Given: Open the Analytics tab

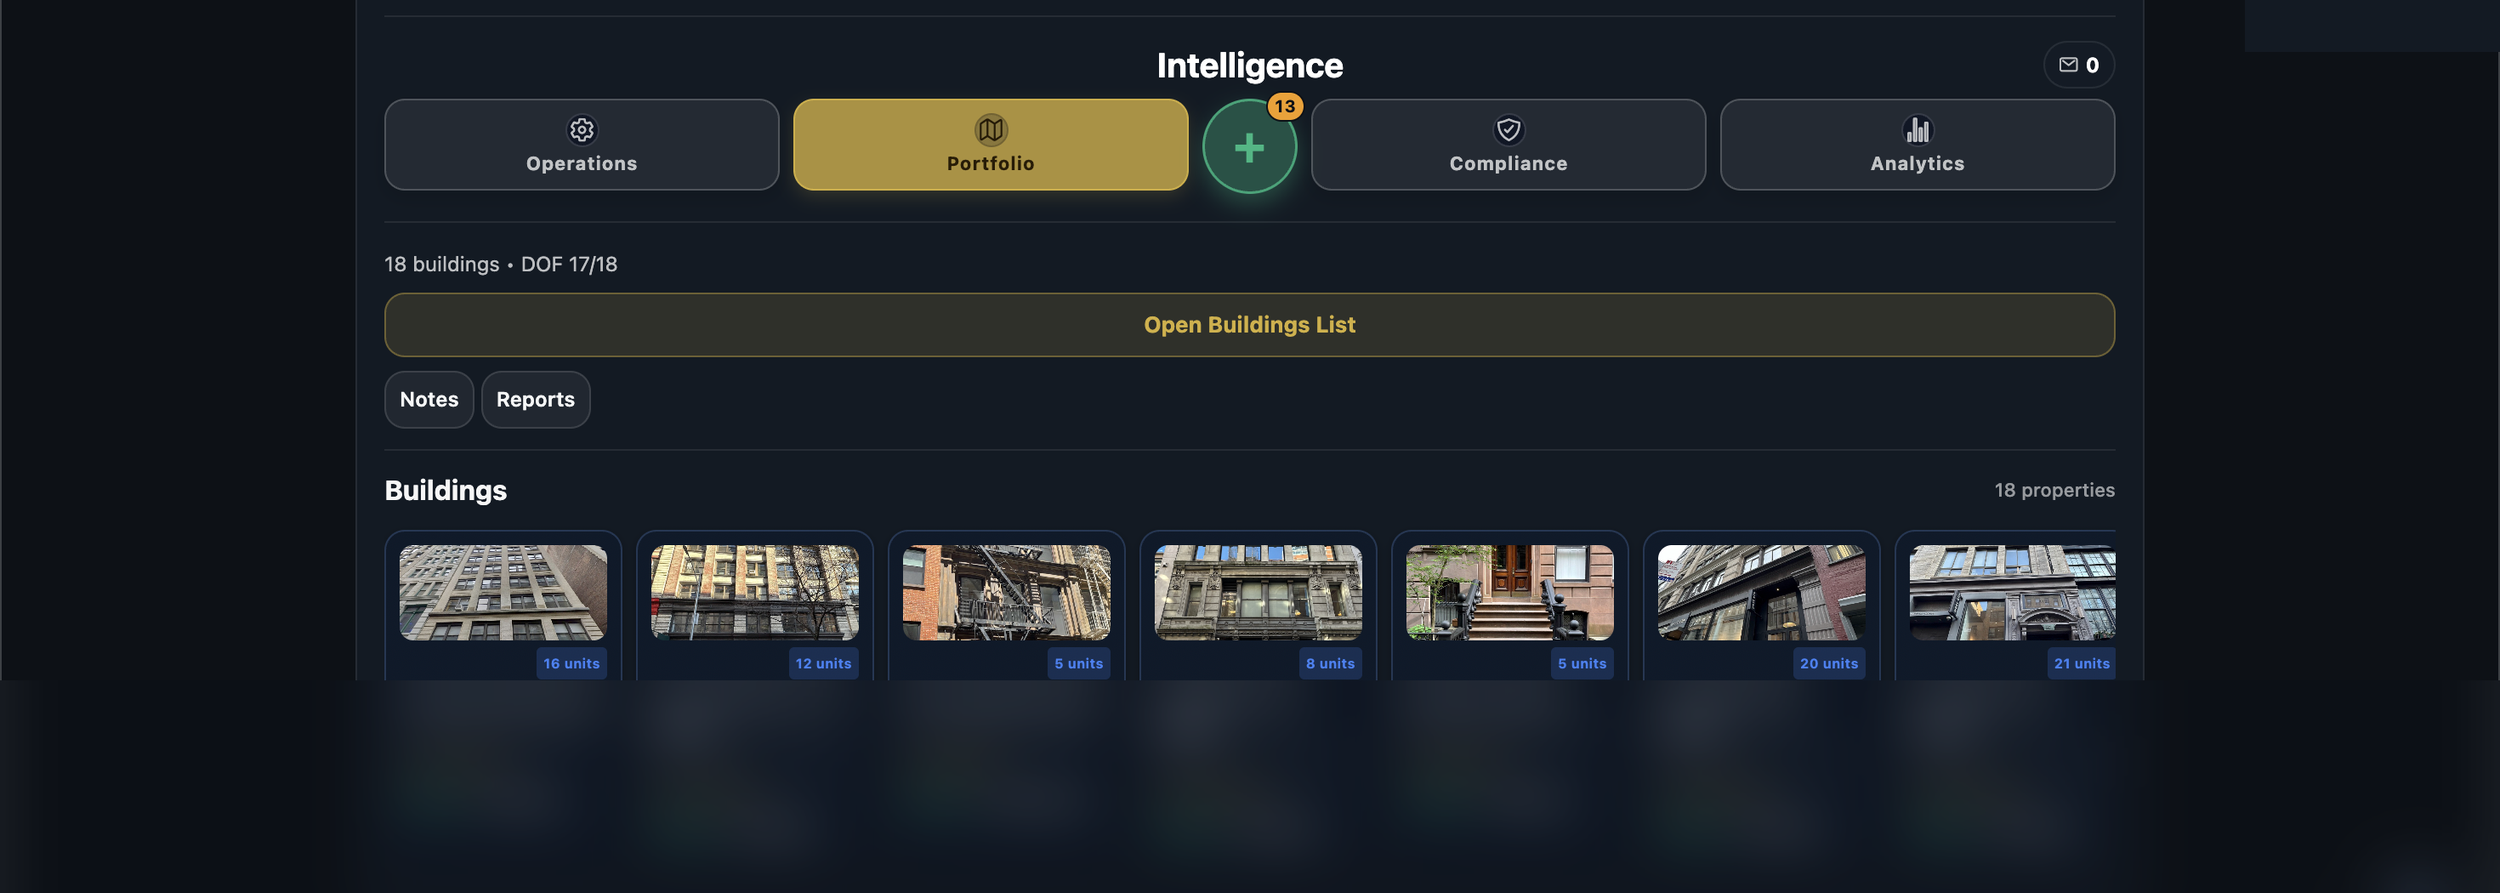Looking at the screenshot, I should point(1917,144).
